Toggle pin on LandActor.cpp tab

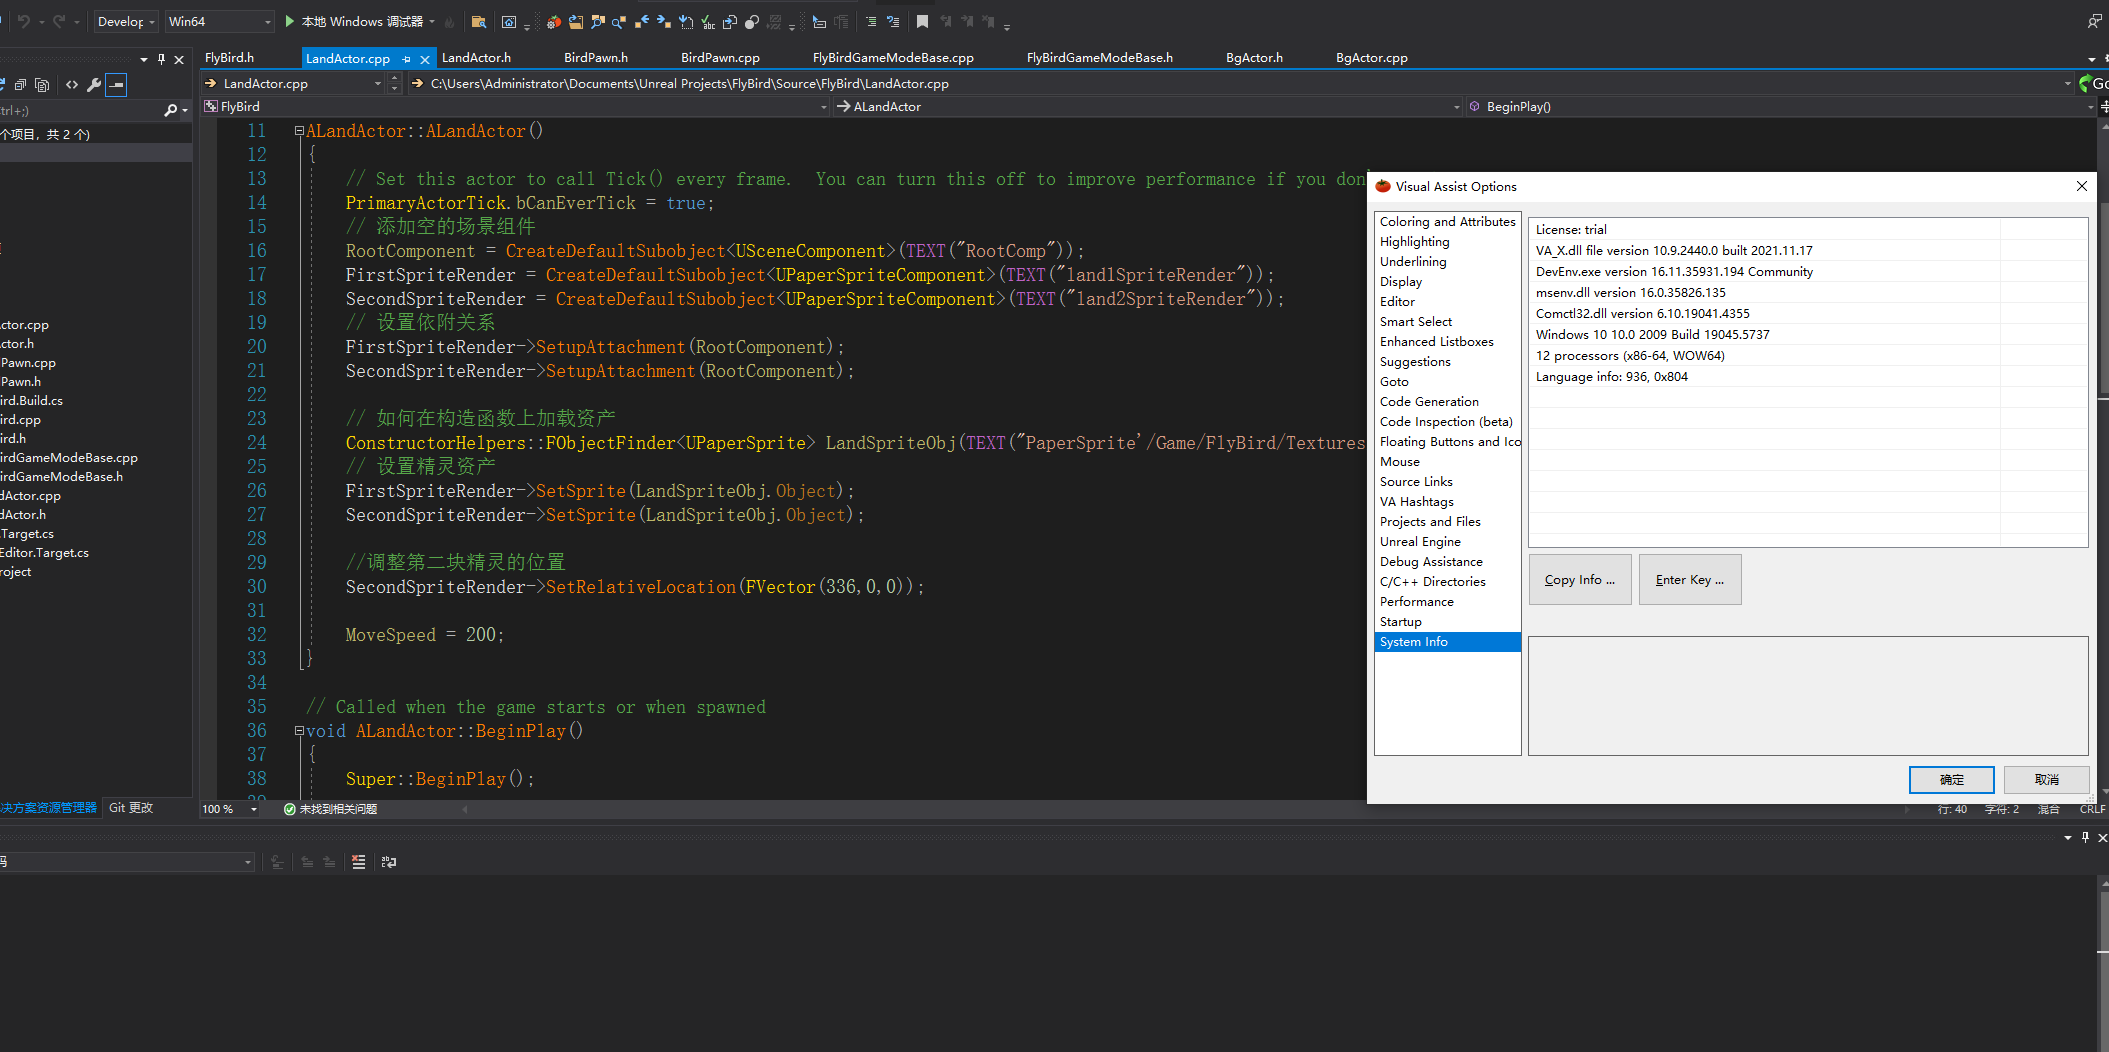point(407,59)
